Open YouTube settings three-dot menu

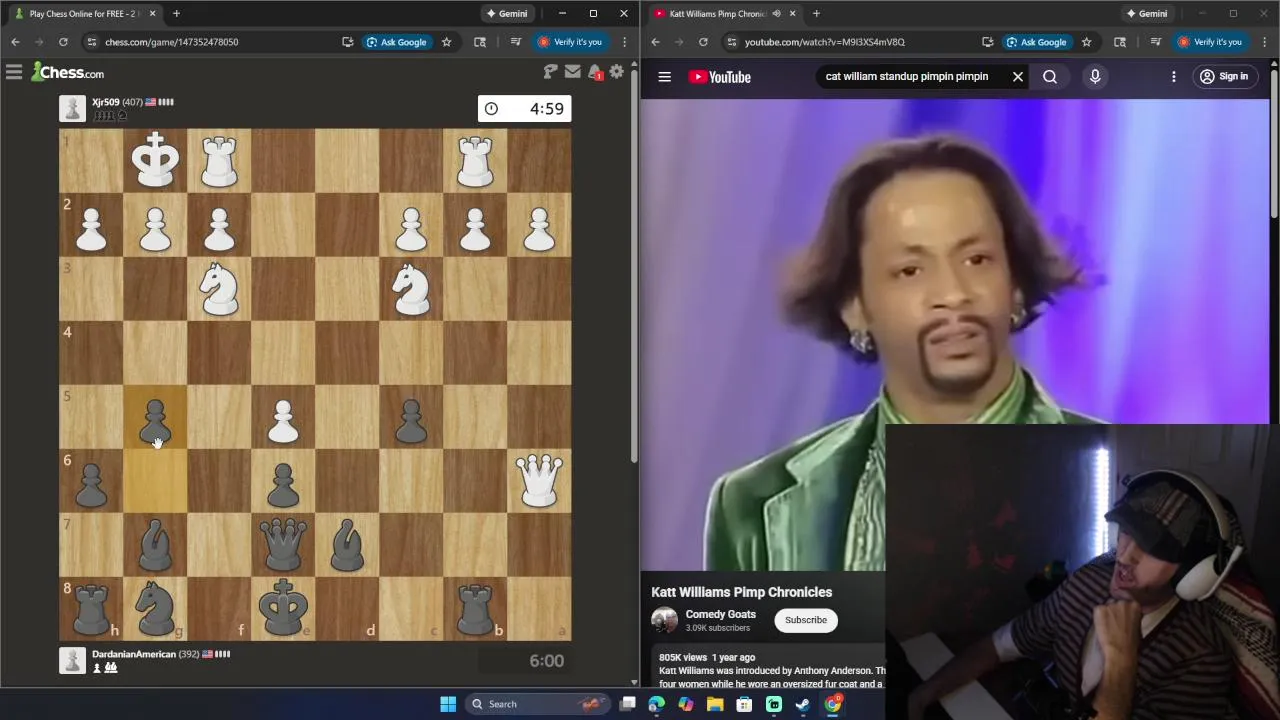1174,77
